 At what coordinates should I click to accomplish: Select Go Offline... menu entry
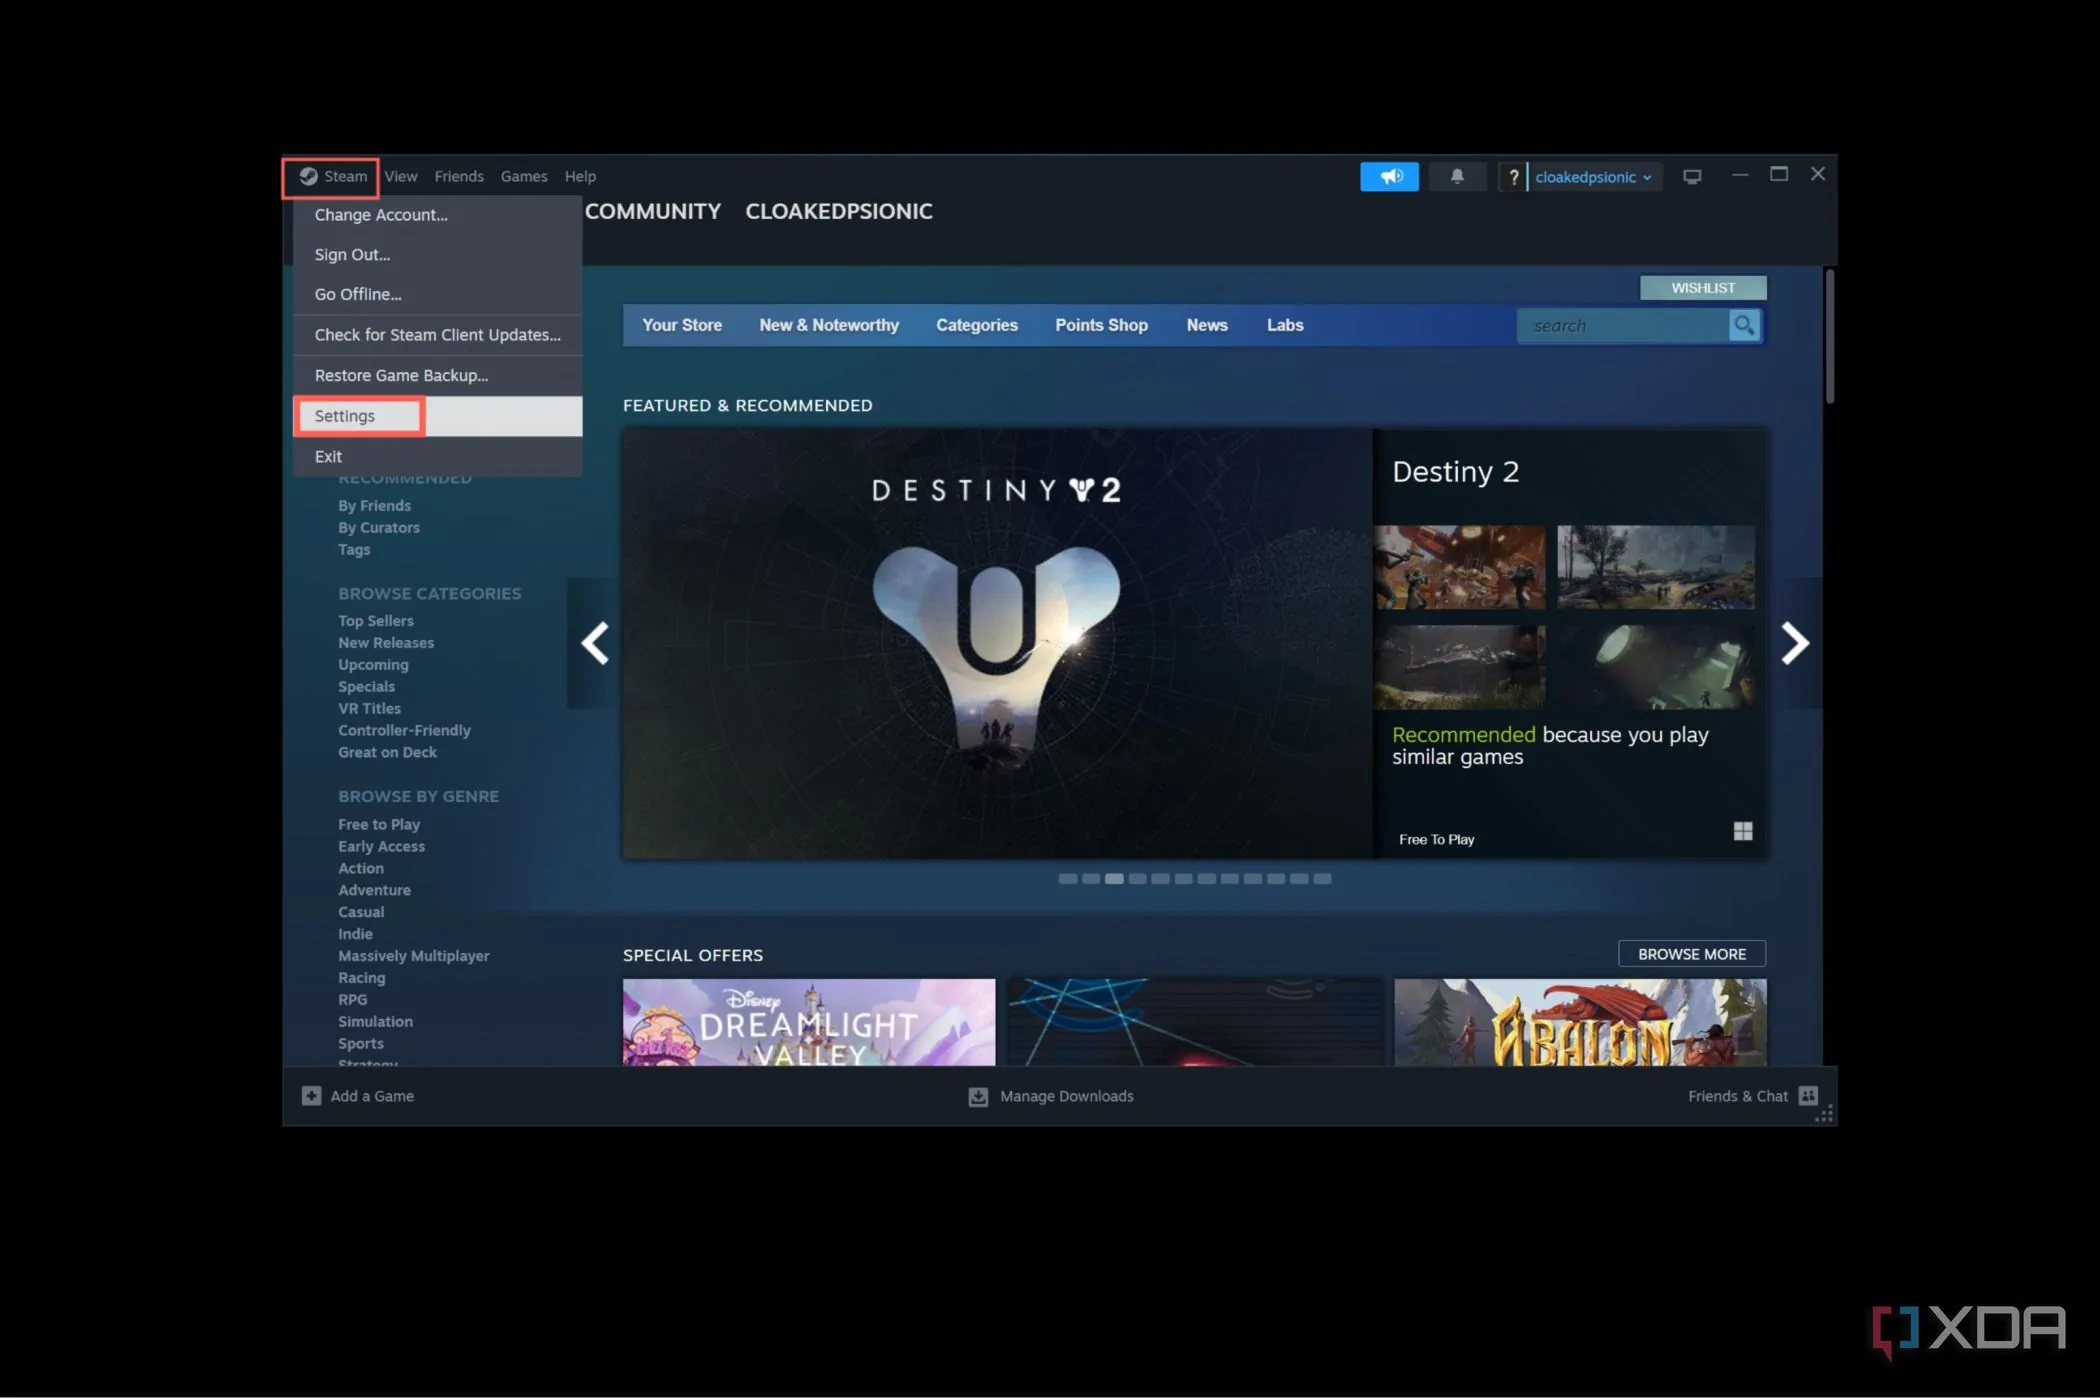click(438, 295)
